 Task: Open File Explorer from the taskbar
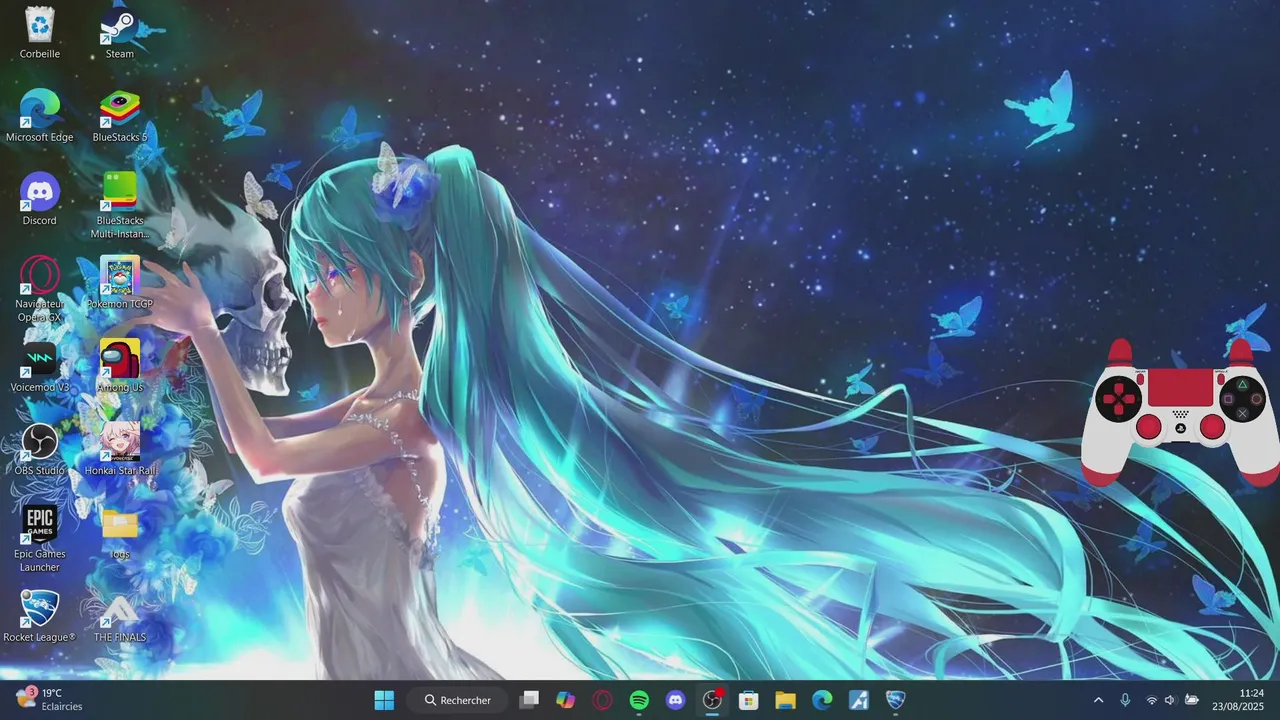(785, 700)
